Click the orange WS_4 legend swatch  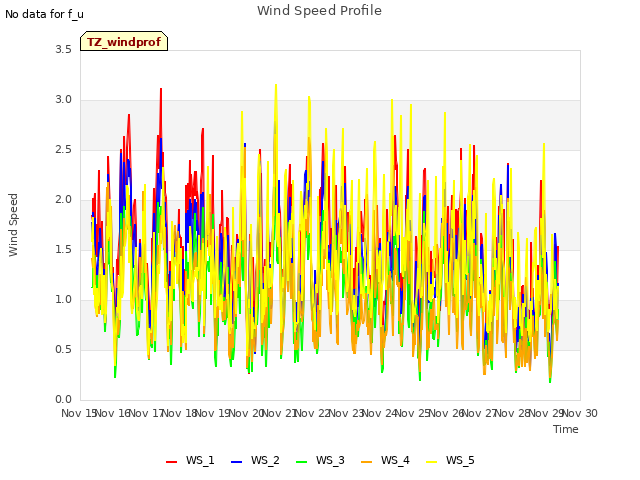coord(367,462)
